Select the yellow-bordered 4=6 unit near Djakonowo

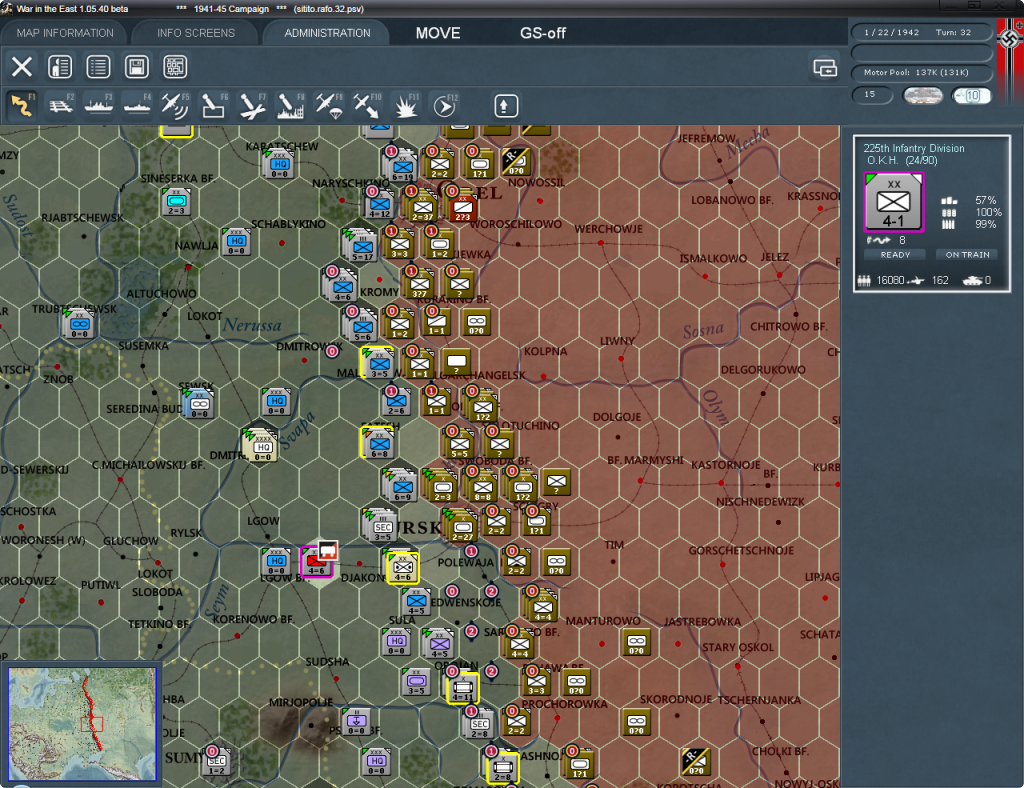[x=403, y=568]
